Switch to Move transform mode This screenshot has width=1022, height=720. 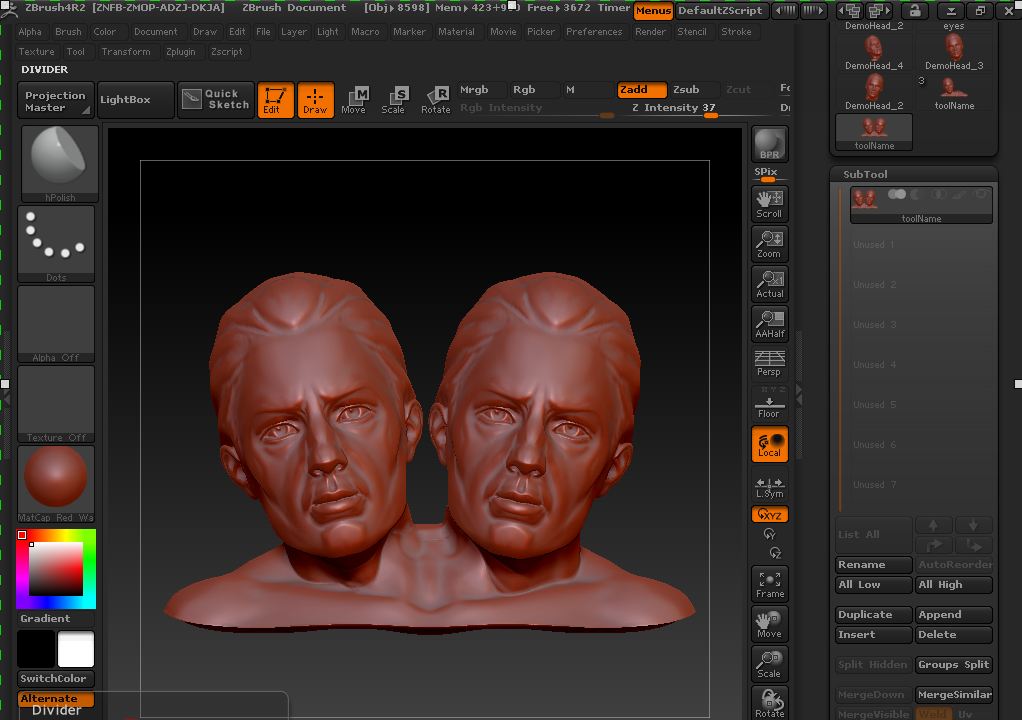[354, 99]
